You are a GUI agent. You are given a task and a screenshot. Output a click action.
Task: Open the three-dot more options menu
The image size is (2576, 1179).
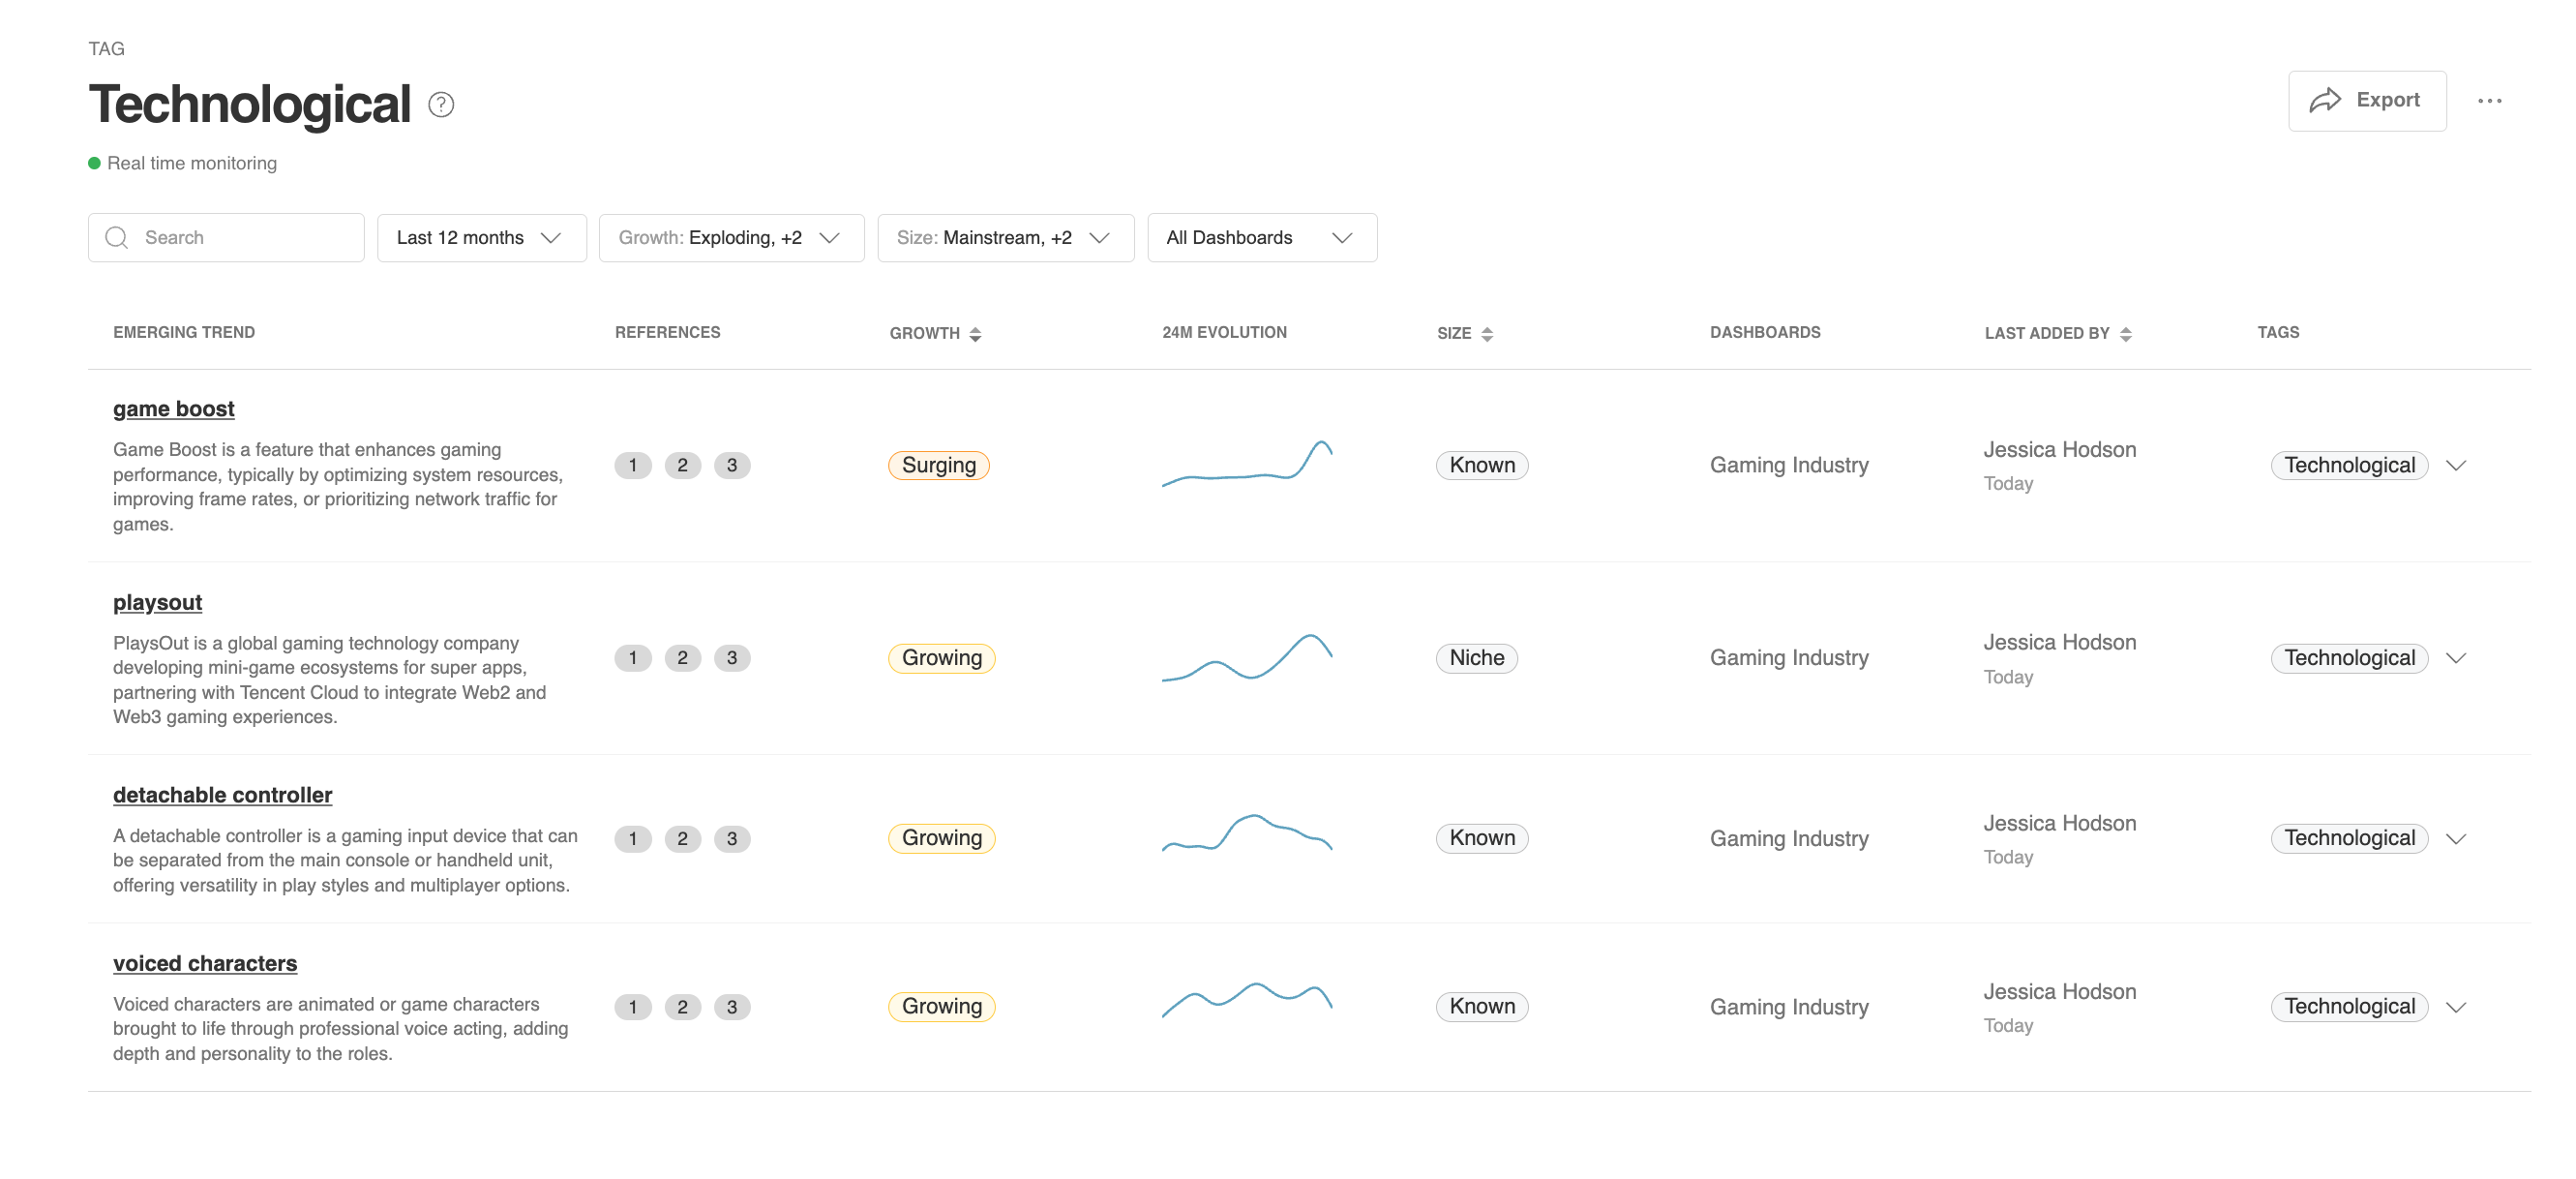2489,101
